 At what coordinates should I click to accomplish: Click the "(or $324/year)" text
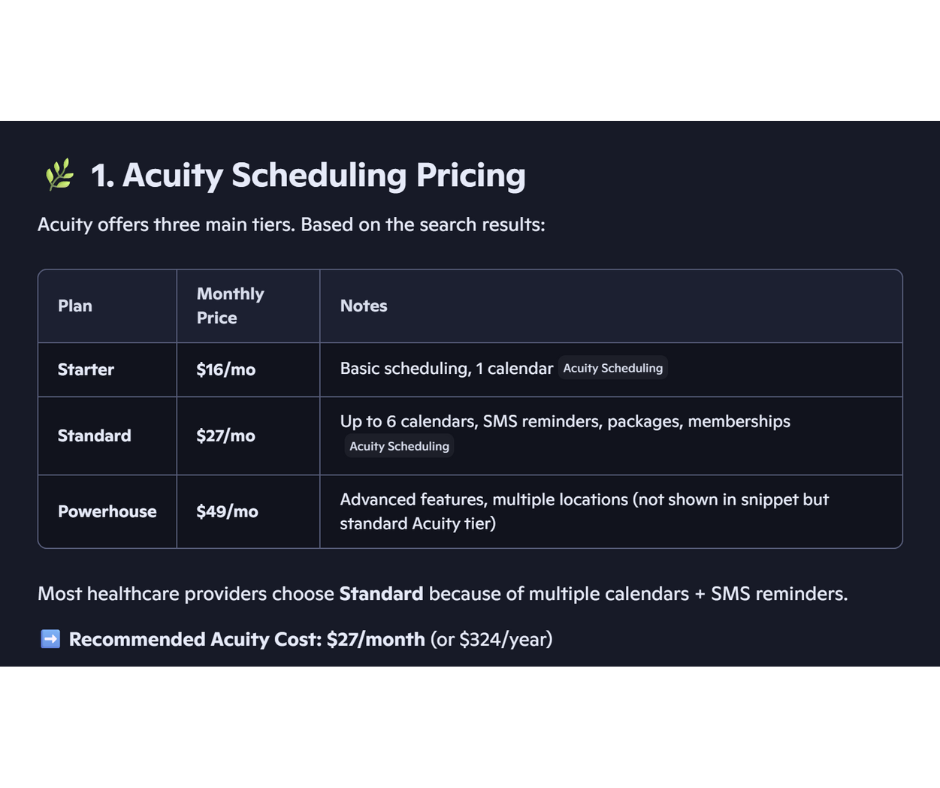(491, 639)
